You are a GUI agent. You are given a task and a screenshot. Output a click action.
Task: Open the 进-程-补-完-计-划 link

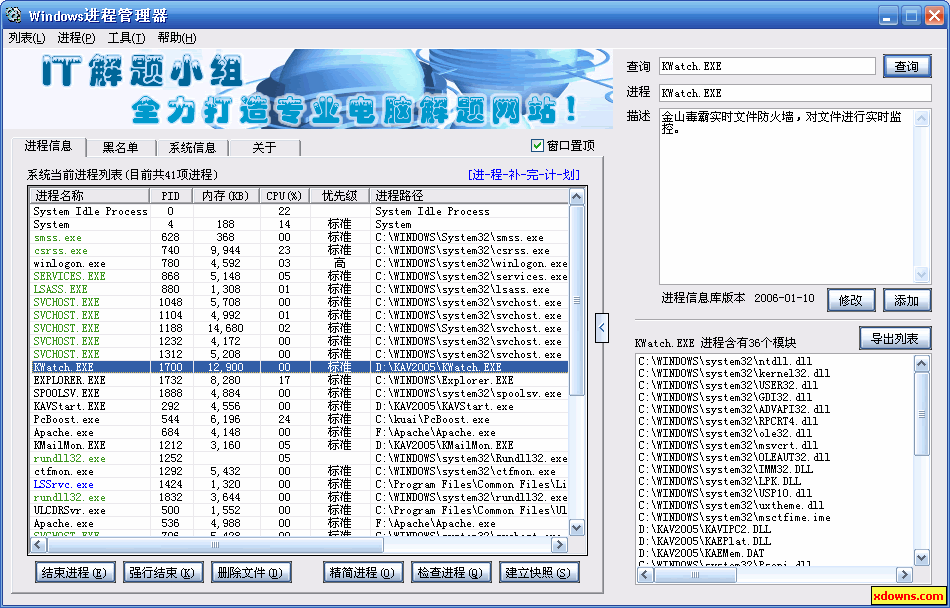pos(524,174)
